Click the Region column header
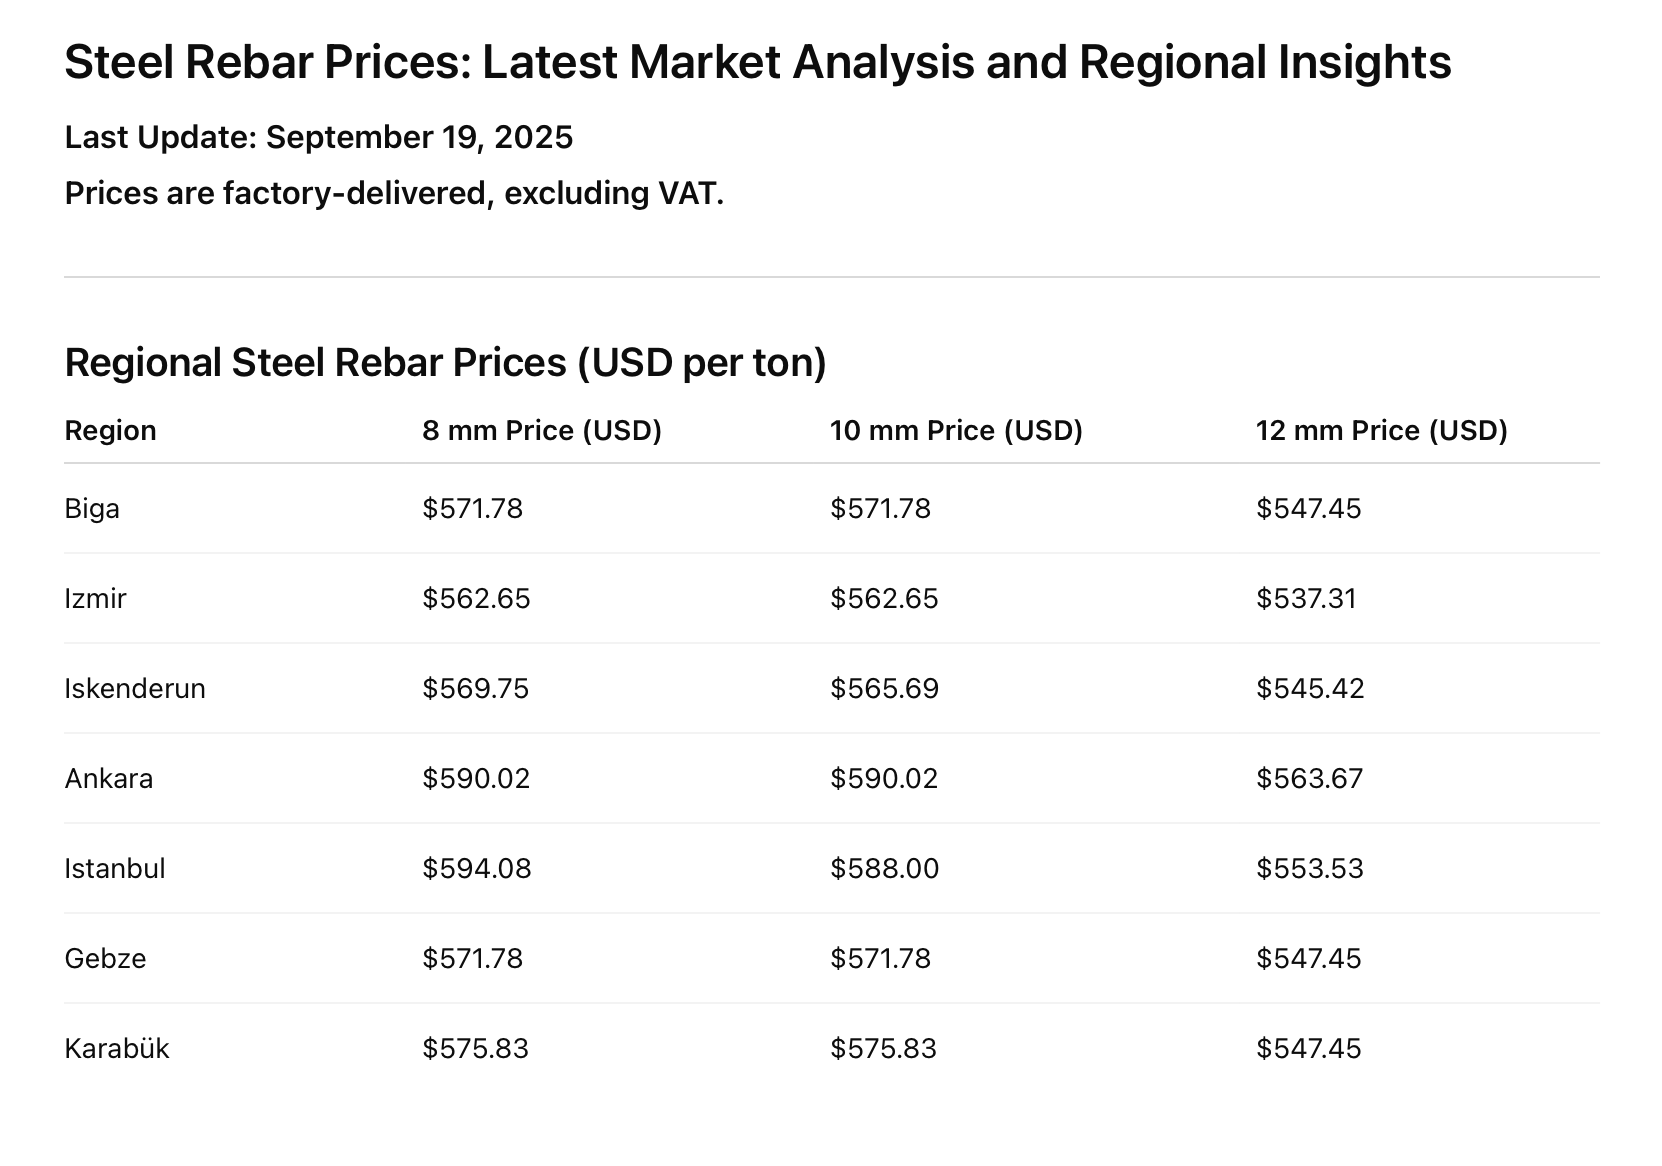This screenshot has height=1166, width=1662. [x=110, y=430]
